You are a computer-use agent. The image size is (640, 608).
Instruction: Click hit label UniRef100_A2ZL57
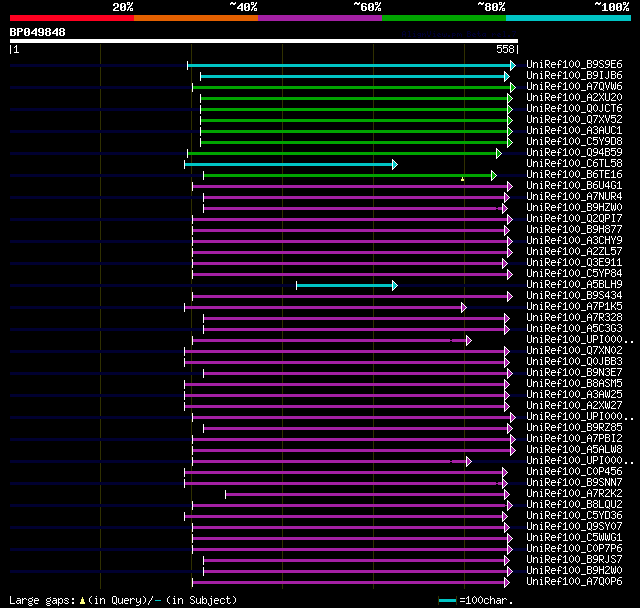coord(574,252)
